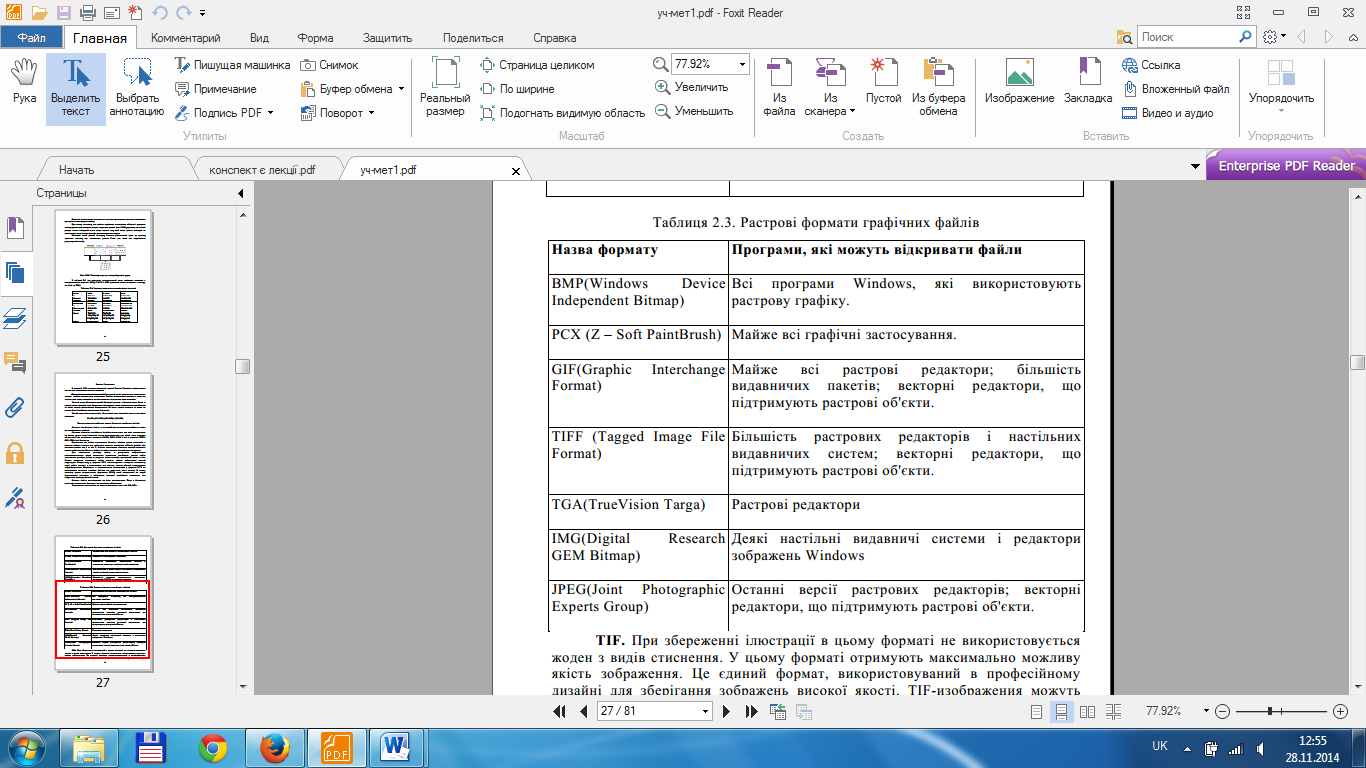Open the zoom percentage combo box in ribbon

pos(742,63)
